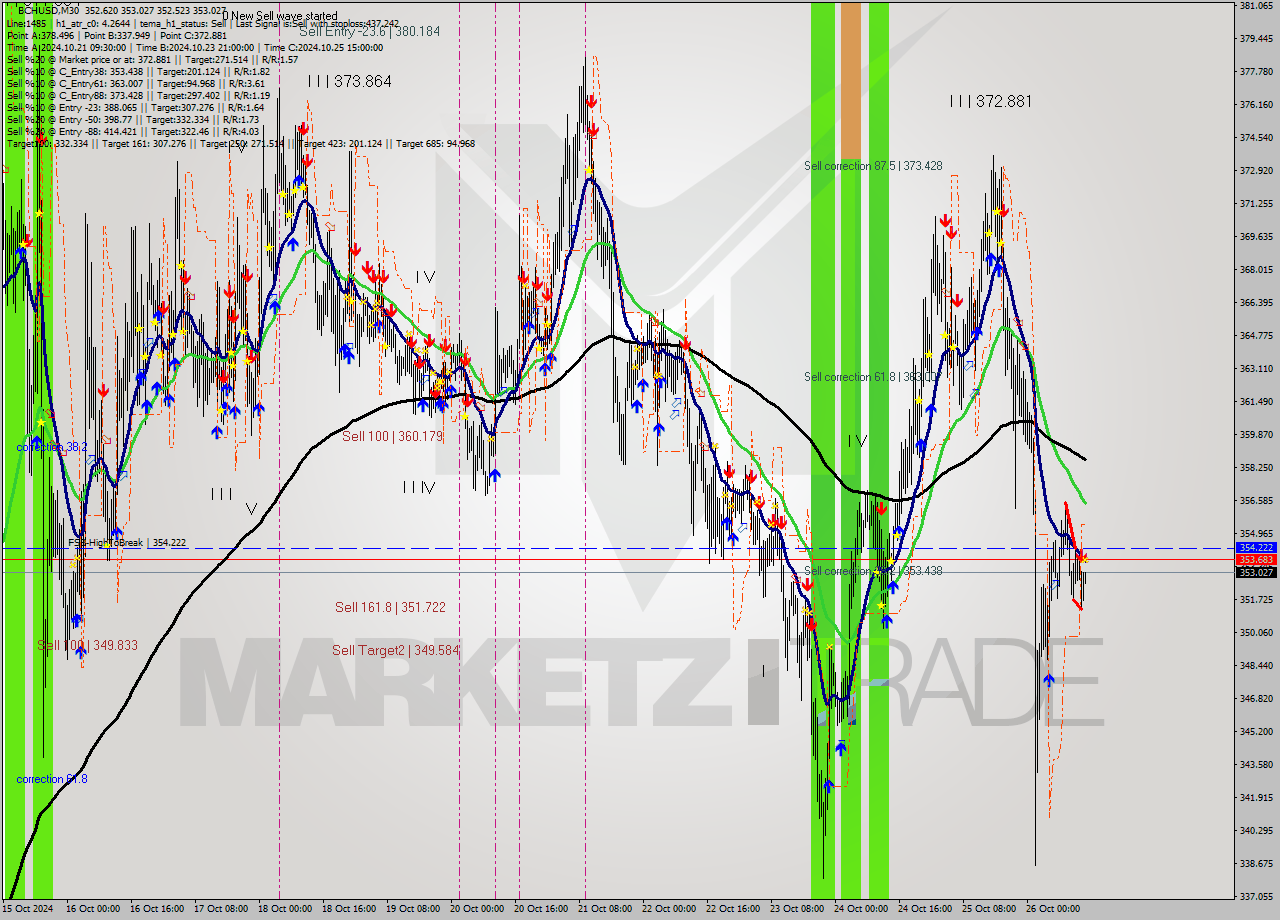Click the '23 Oct 08:00' time axis label

797,909
